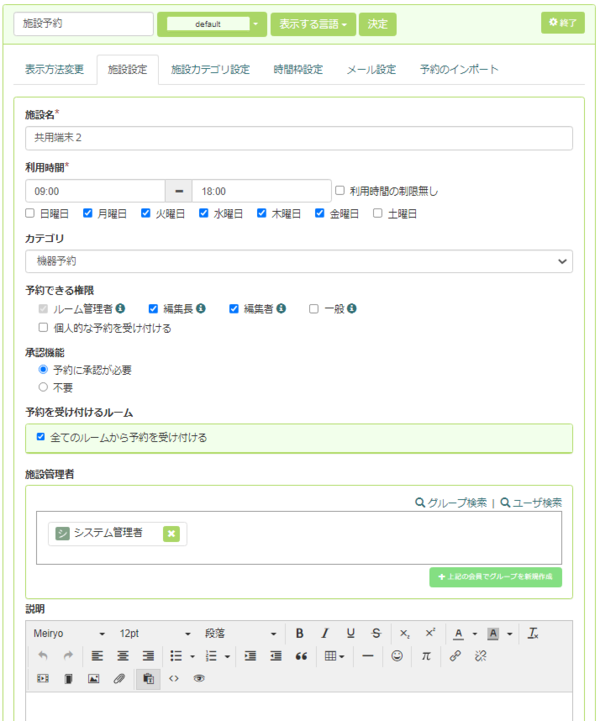Insert emoticon using the smiley icon
The width and height of the screenshot is (600, 721).
click(397, 656)
